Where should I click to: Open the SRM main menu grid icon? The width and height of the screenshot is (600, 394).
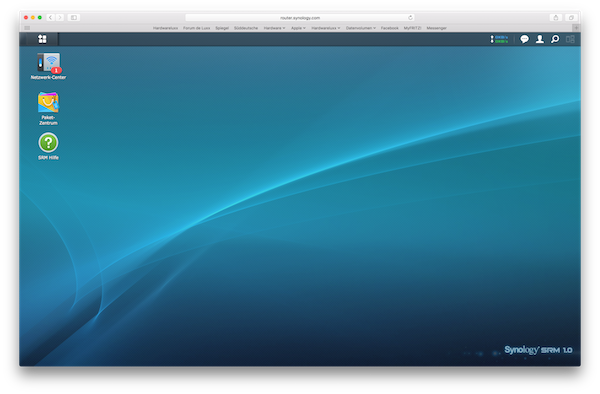(x=42, y=39)
